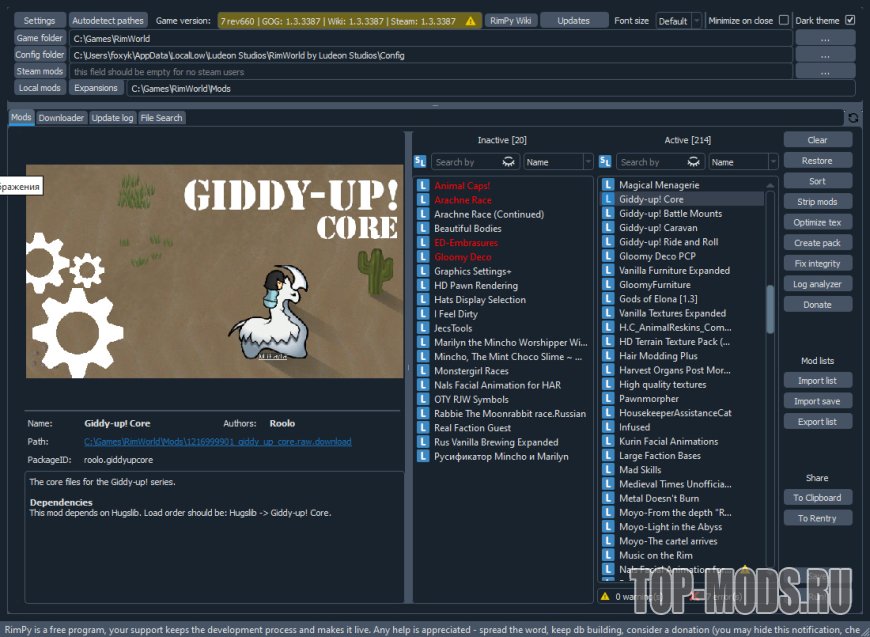Open the Font size dropdown
The width and height of the screenshot is (870, 637).
pos(679,21)
